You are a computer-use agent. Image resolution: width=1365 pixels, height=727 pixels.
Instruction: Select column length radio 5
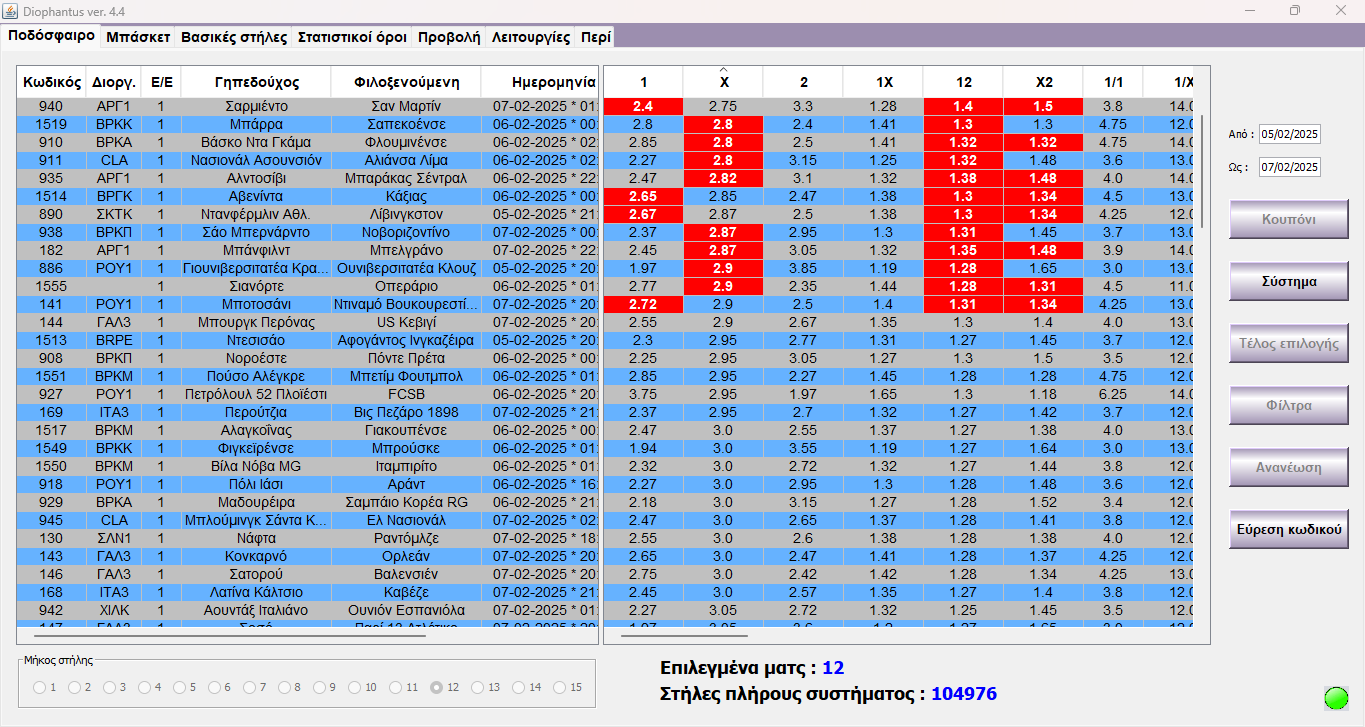(179, 687)
